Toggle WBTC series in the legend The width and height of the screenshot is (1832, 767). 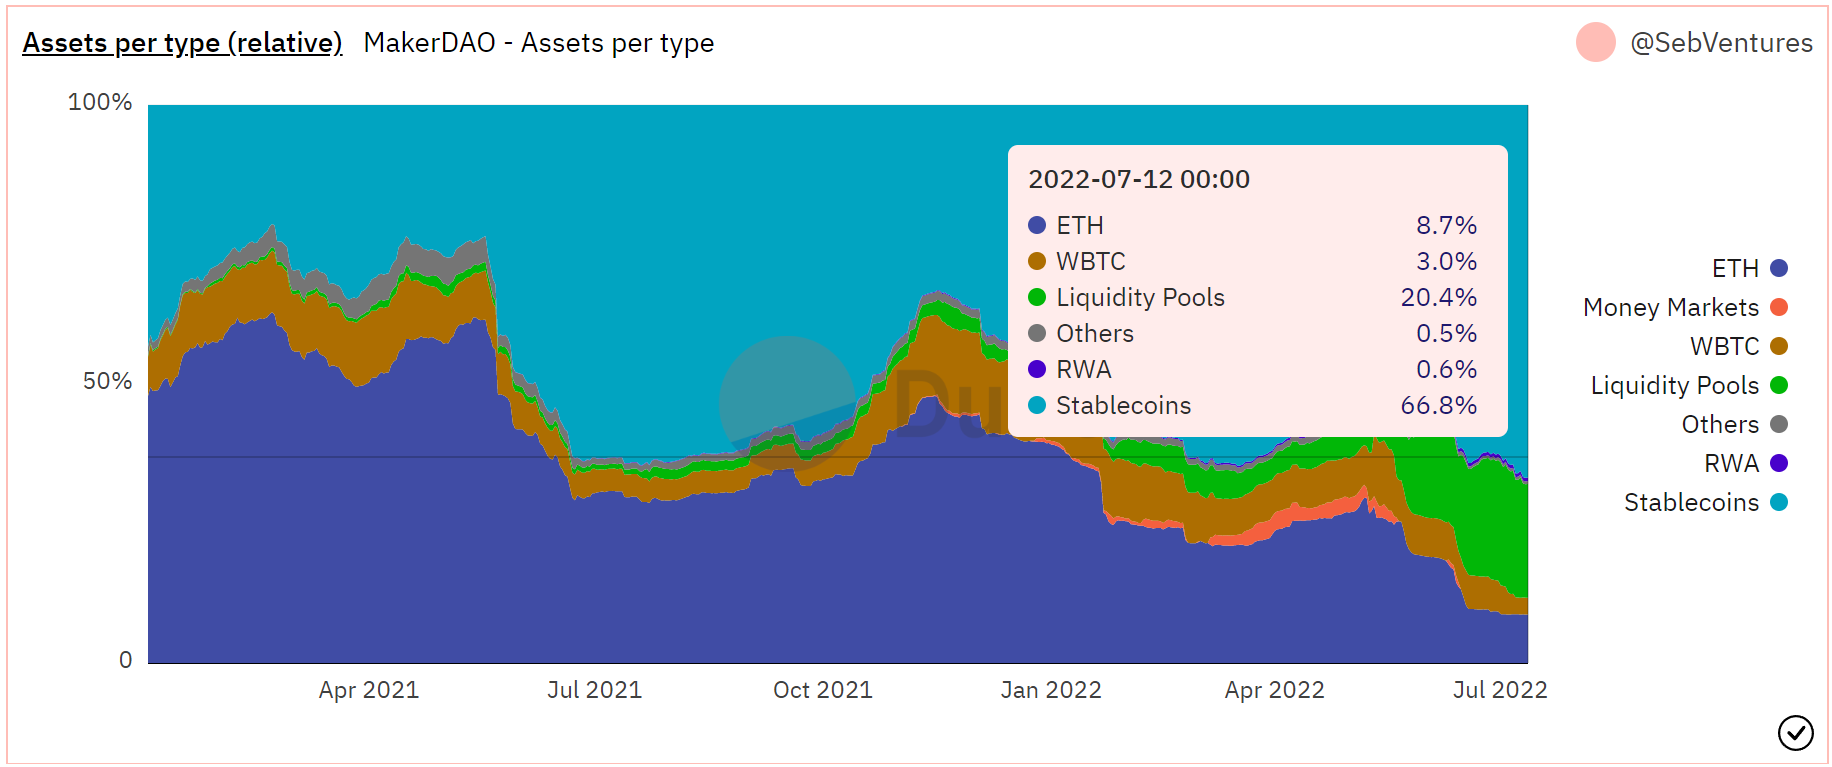[x=1724, y=347]
